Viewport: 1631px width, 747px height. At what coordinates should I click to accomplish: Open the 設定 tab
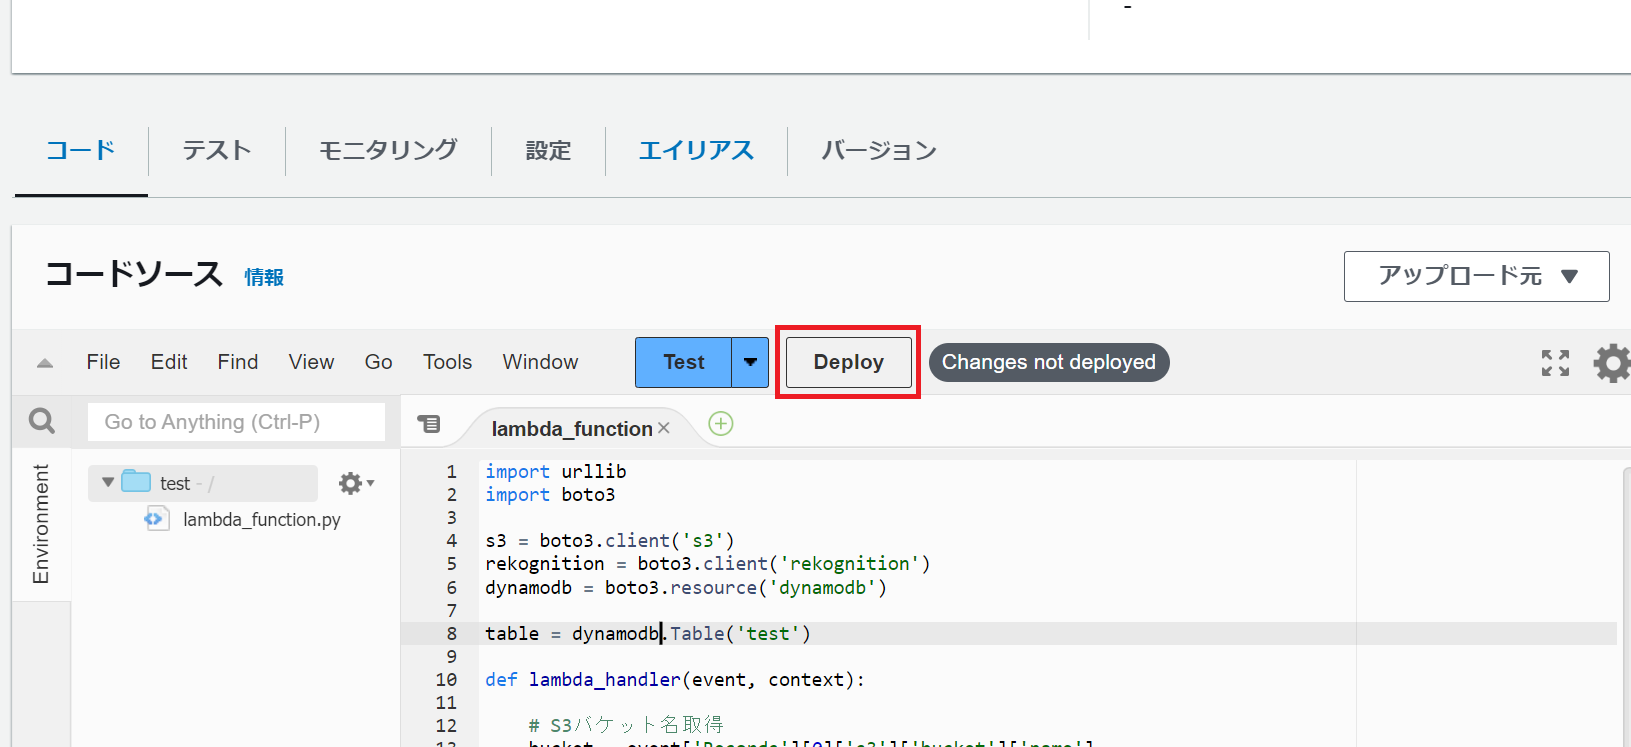point(548,151)
